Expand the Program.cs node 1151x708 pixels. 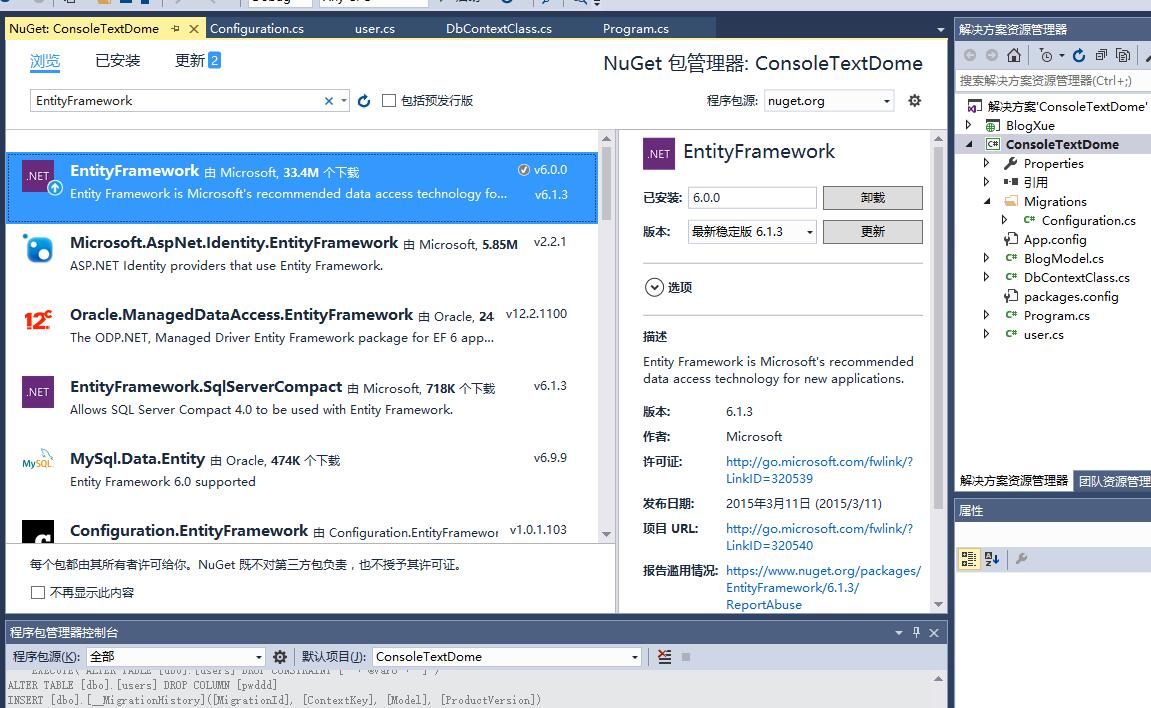(987, 315)
